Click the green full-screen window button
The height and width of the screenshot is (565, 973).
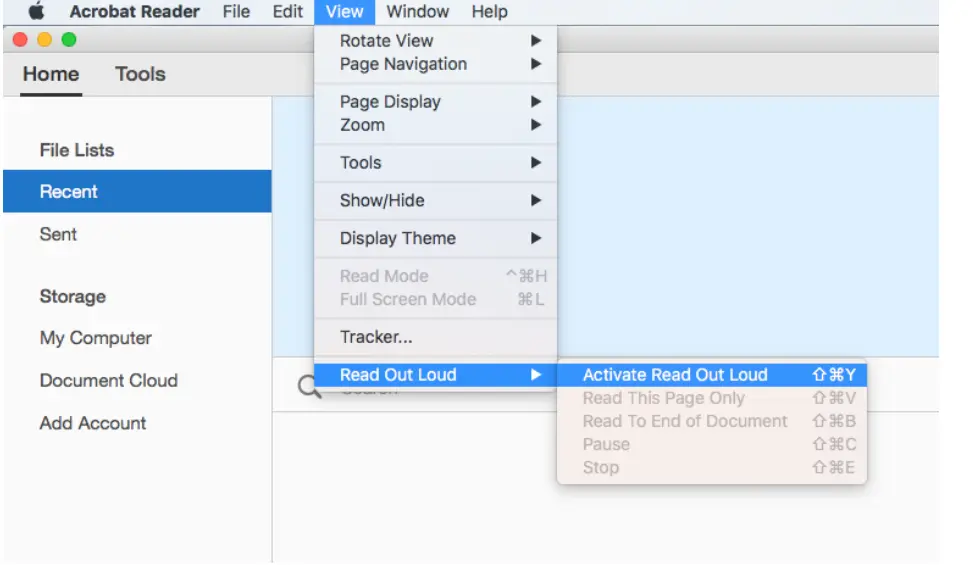[x=69, y=40]
